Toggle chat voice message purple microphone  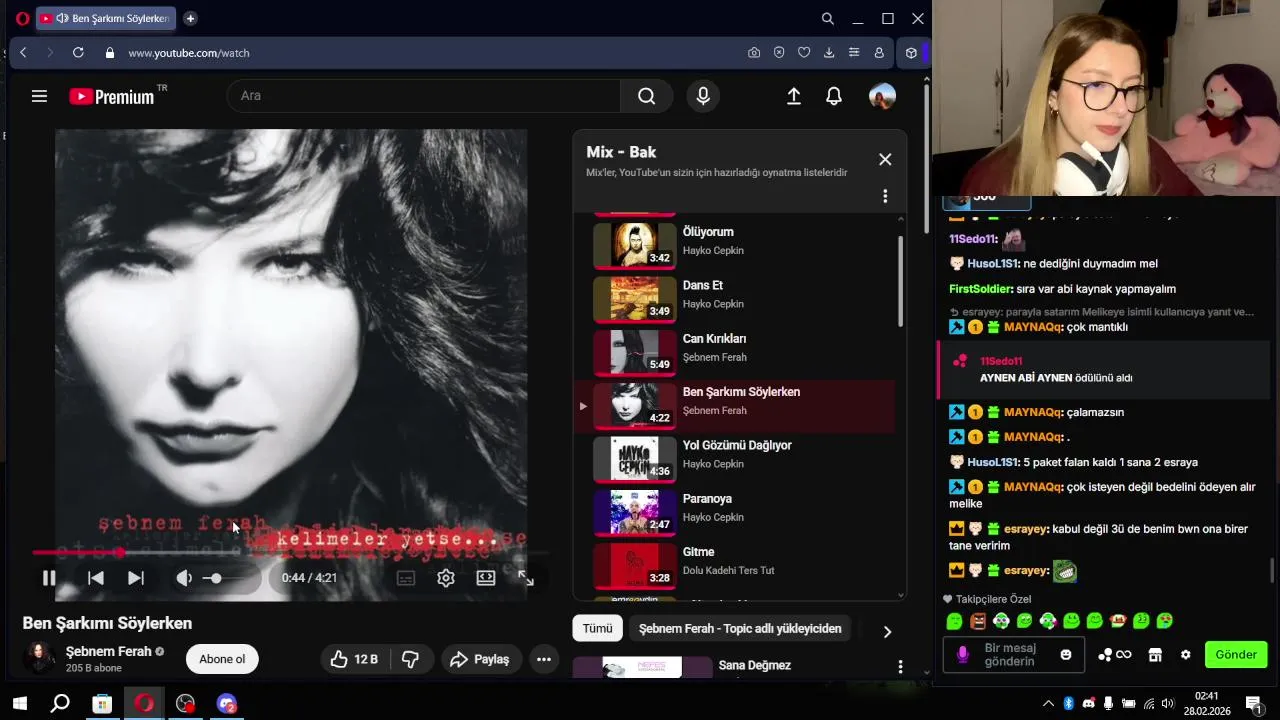tap(963, 655)
